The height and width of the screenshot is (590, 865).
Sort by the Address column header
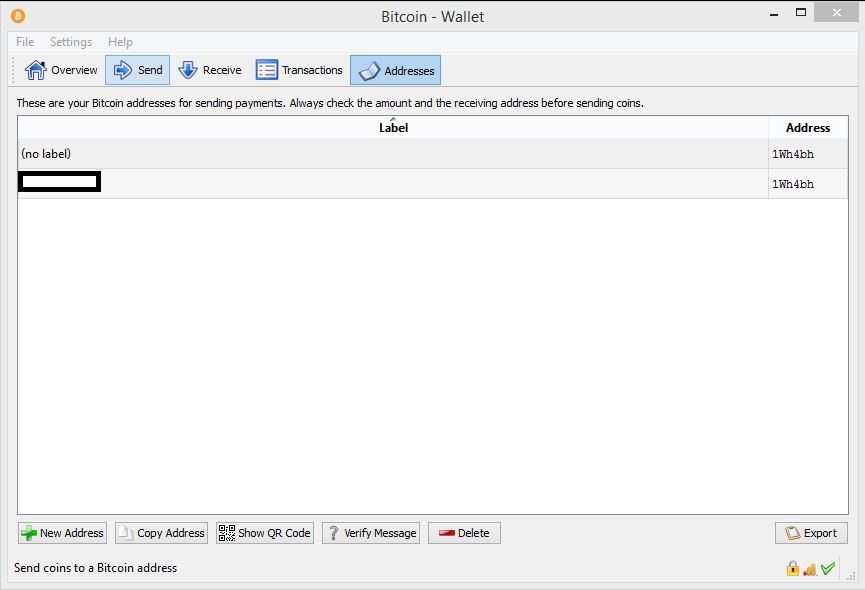(x=808, y=127)
